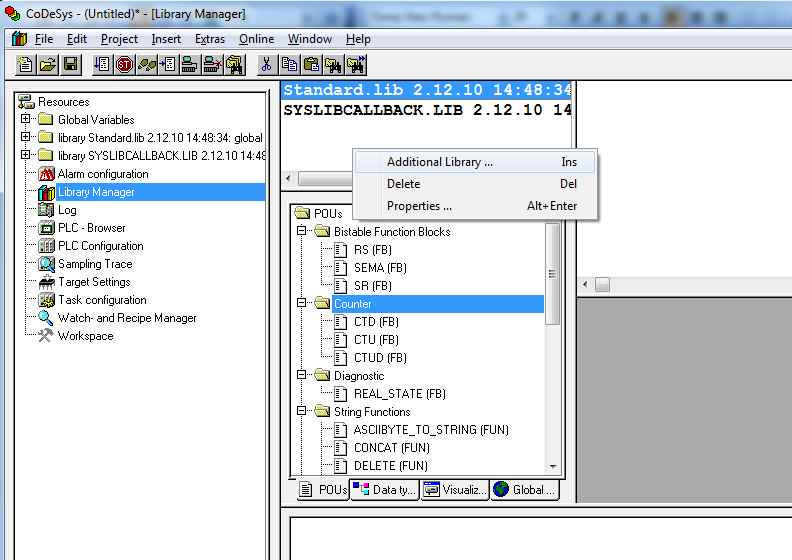792x560 pixels.
Task: Switch to the POUs tab
Action: click(x=323, y=490)
